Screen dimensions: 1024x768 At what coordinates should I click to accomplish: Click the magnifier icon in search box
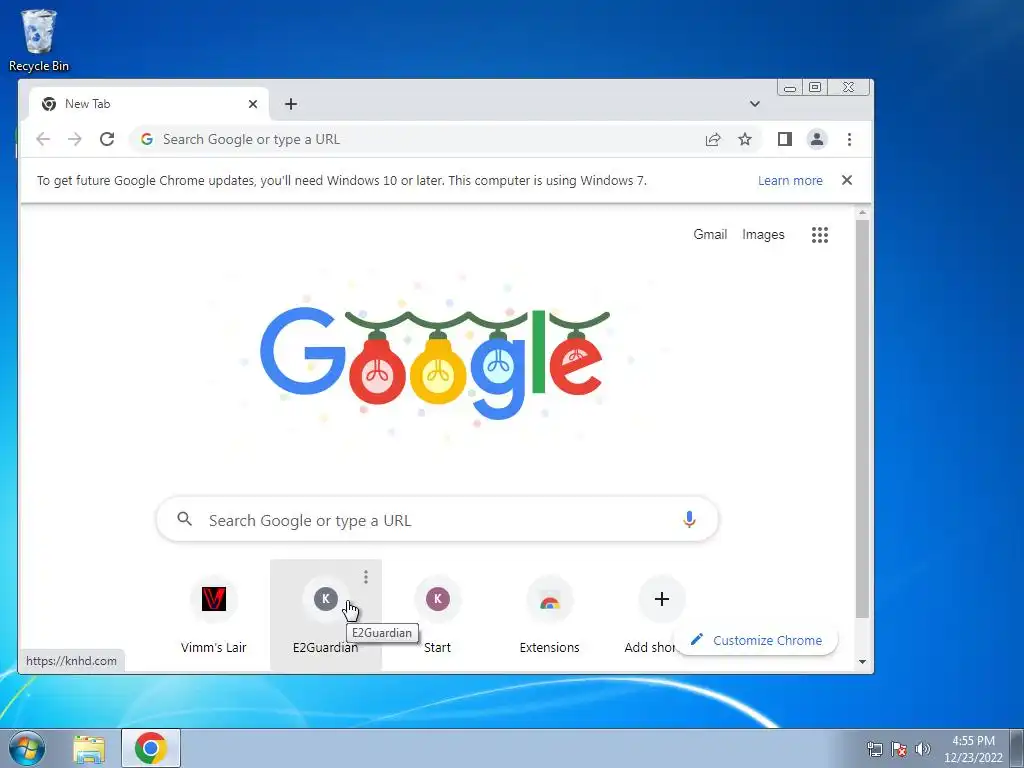click(x=185, y=519)
